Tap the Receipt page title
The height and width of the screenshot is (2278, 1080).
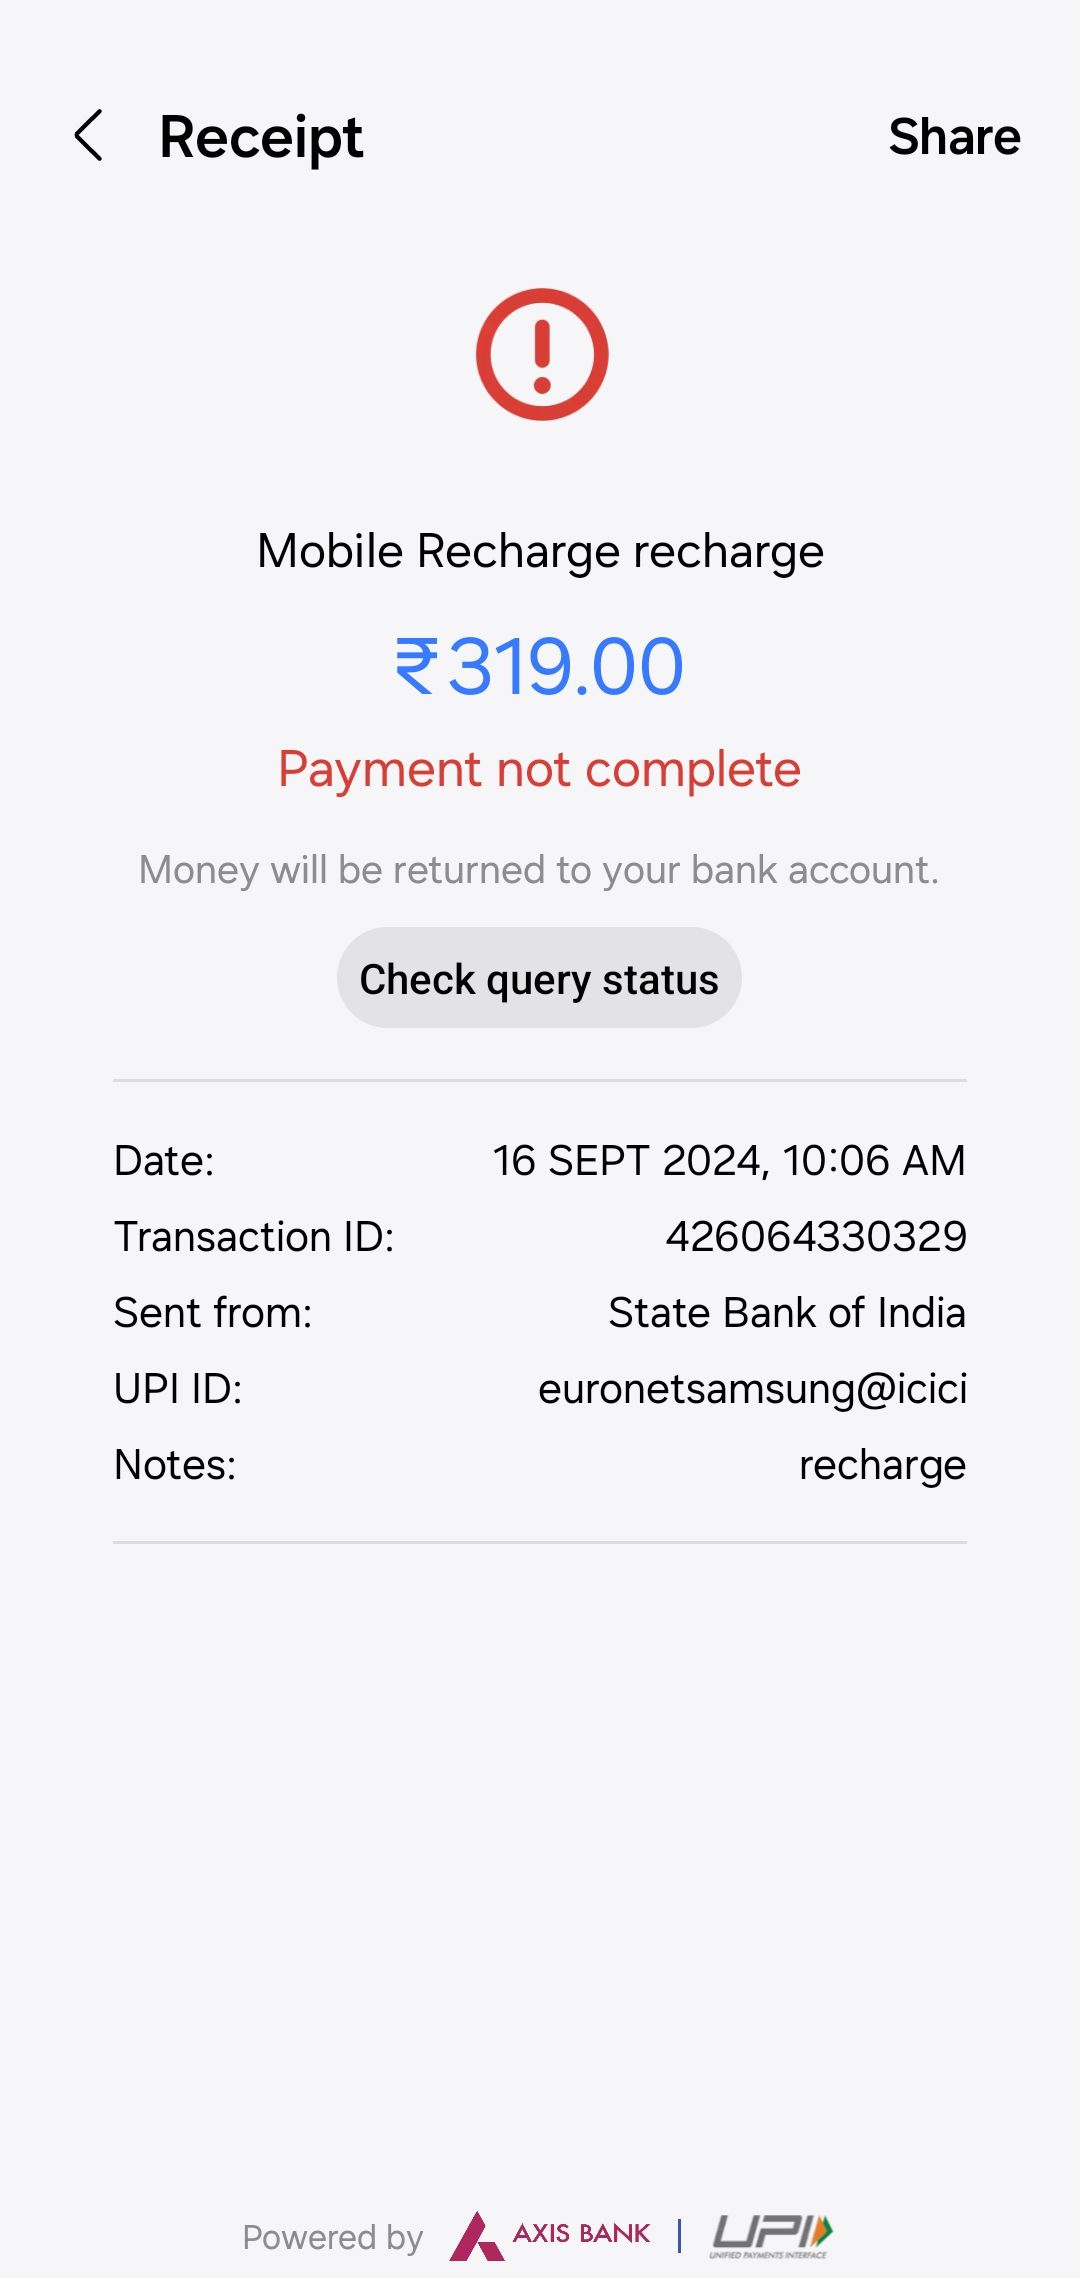261,137
